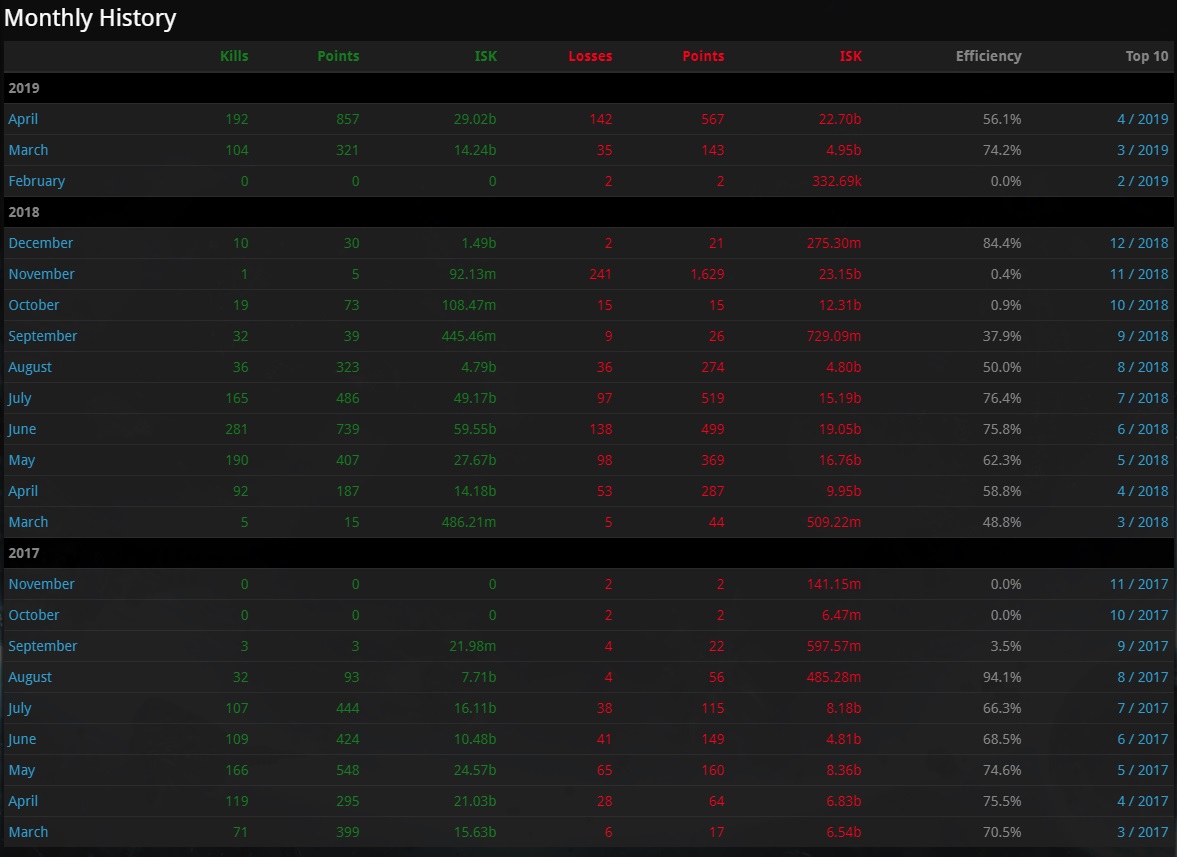View Top 10 for 12 / 2018
The image size is (1177, 857).
(x=1138, y=243)
